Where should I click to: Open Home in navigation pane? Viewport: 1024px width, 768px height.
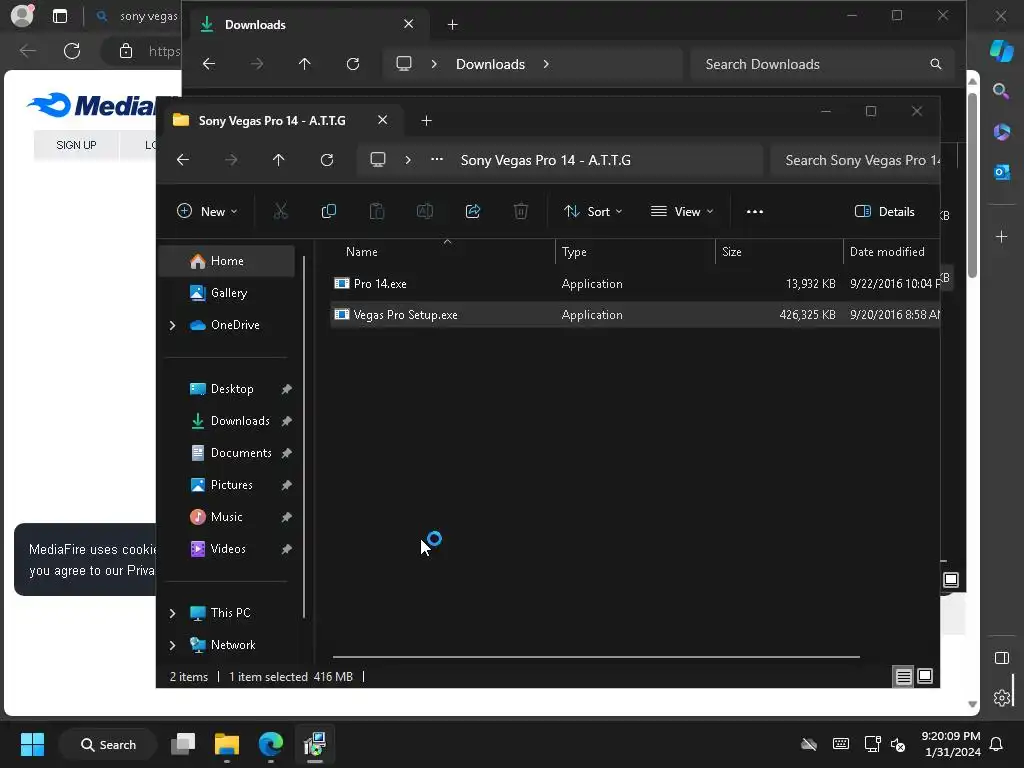227,261
